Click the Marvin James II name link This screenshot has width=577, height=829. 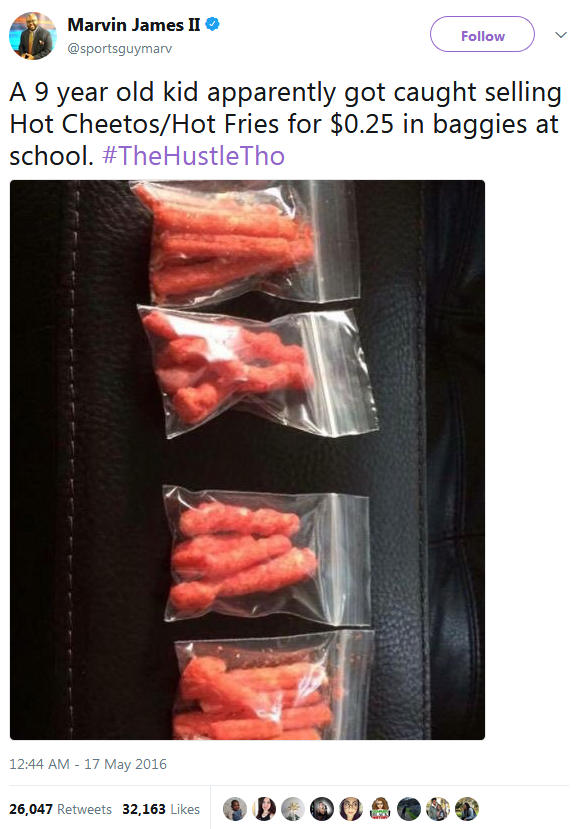click(x=134, y=25)
